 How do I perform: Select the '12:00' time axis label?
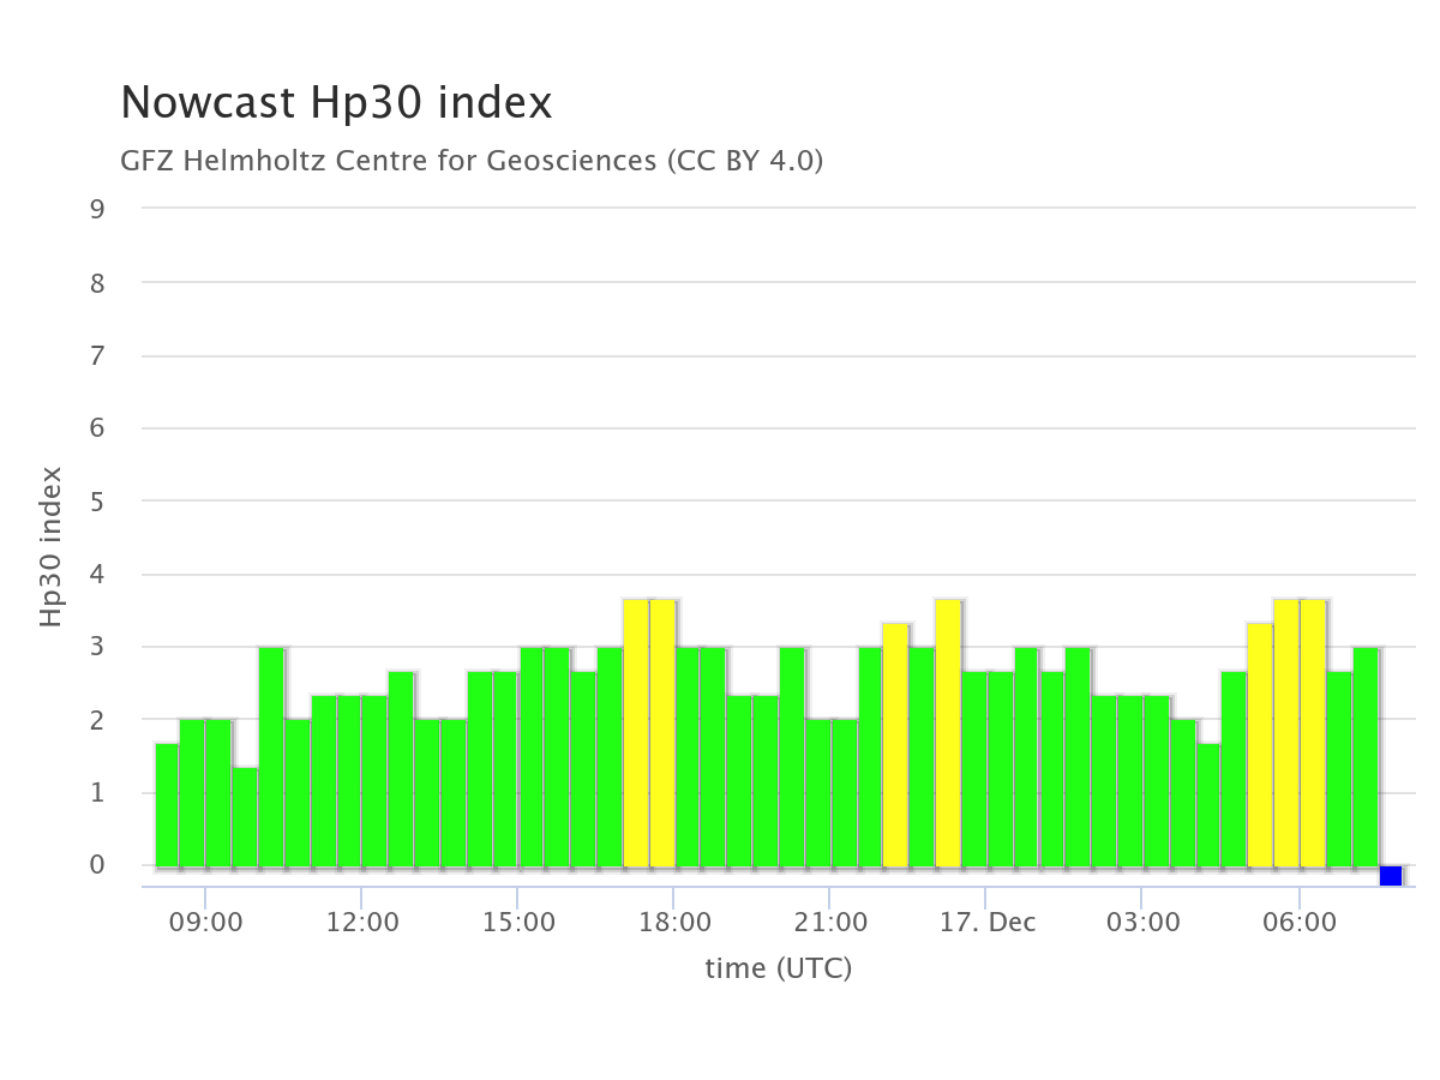pos(362,922)
